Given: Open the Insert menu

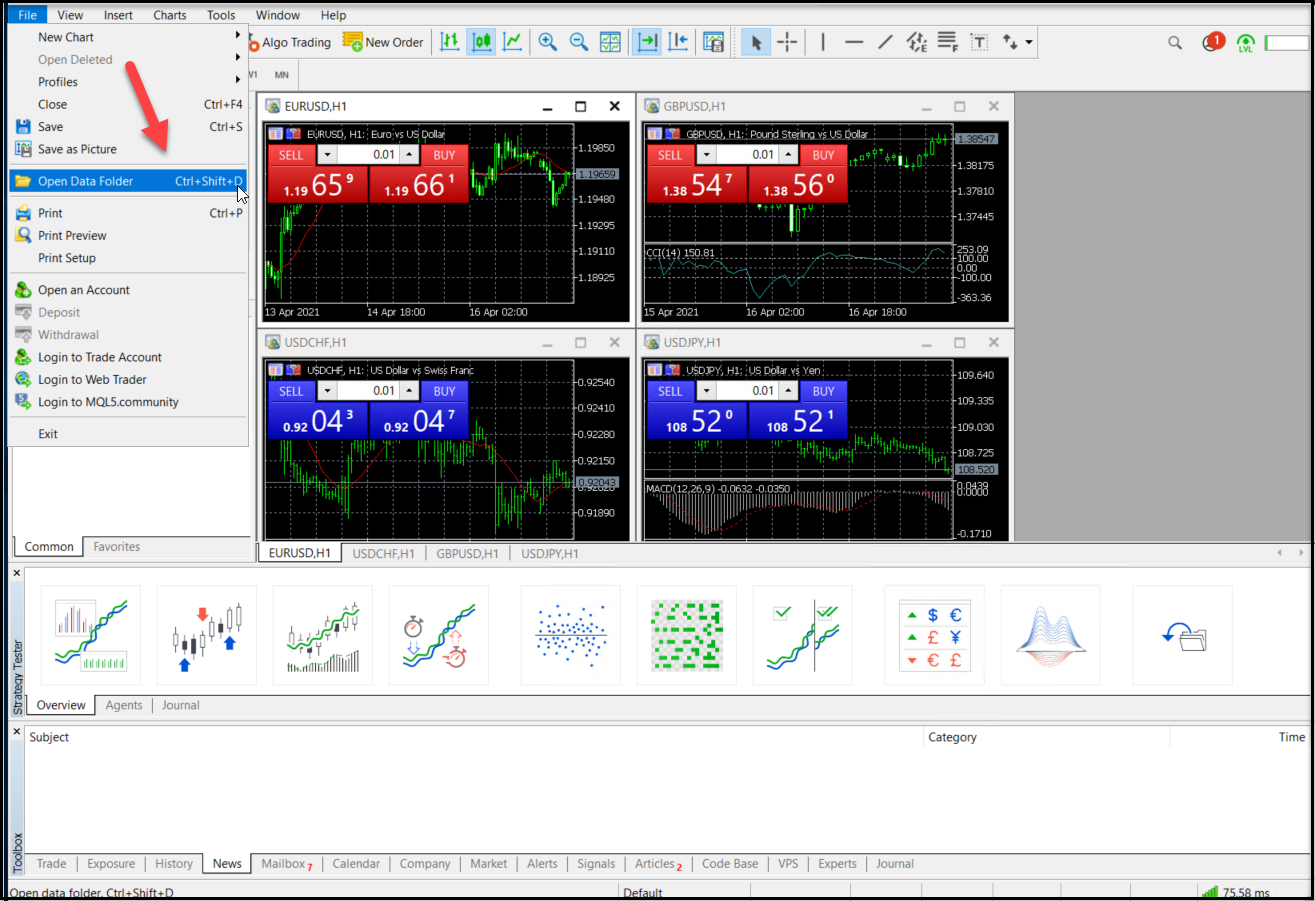Looking at the screenshot, I should [x=118, y=15].
